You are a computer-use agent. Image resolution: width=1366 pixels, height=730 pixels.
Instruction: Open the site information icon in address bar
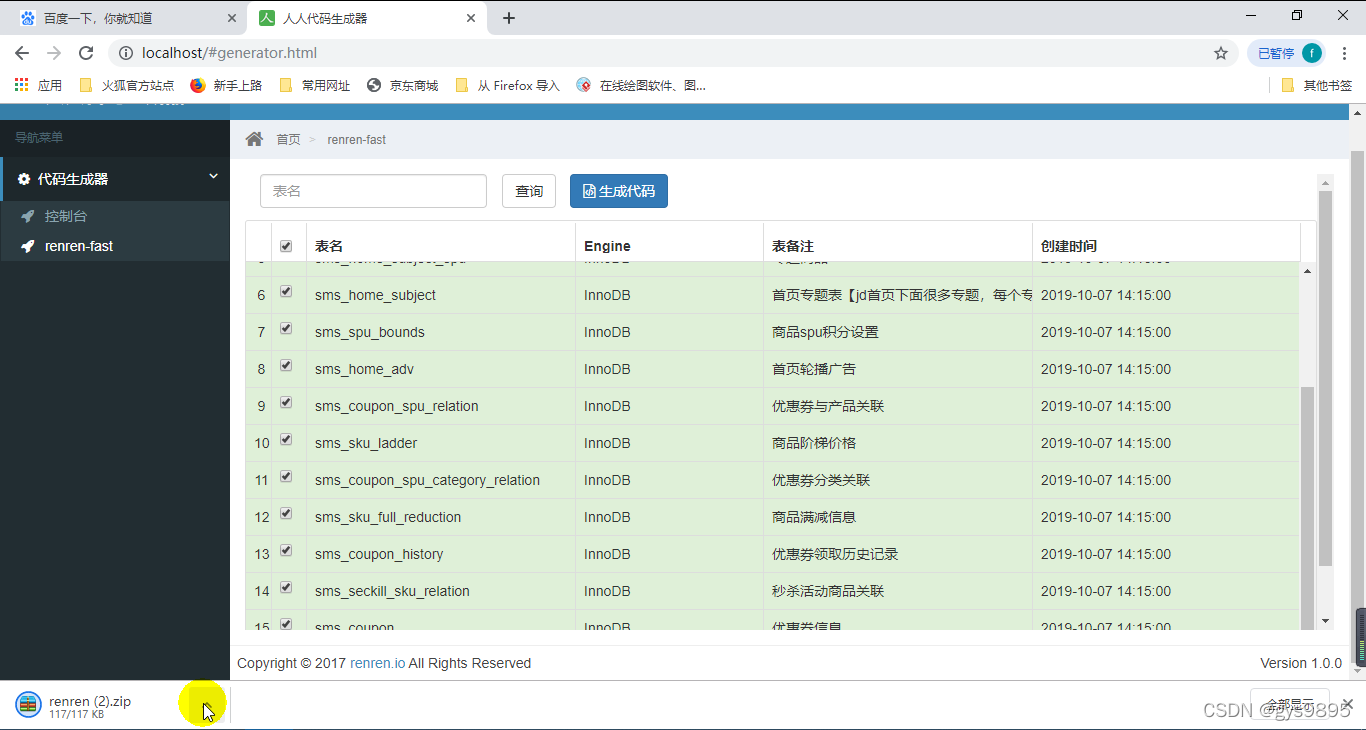tap(126, 53)
